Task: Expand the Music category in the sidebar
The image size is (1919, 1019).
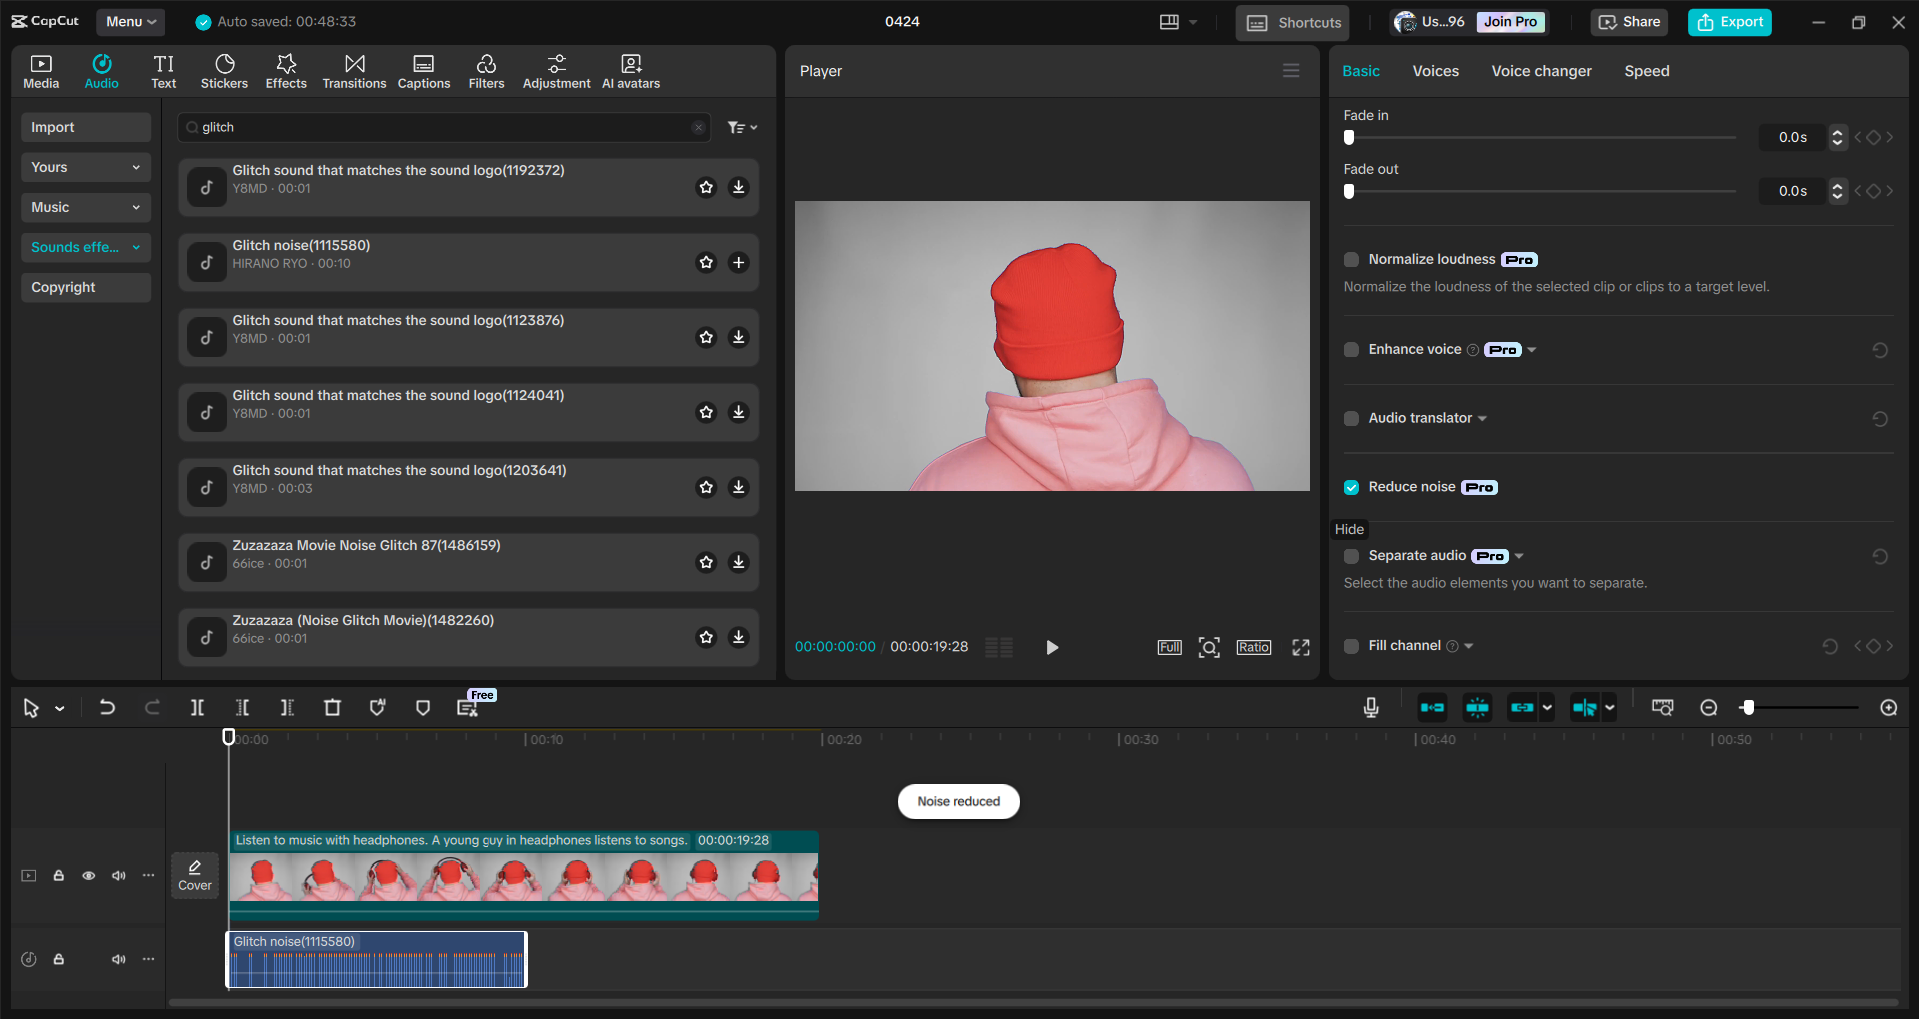Action: click(85, 207)
